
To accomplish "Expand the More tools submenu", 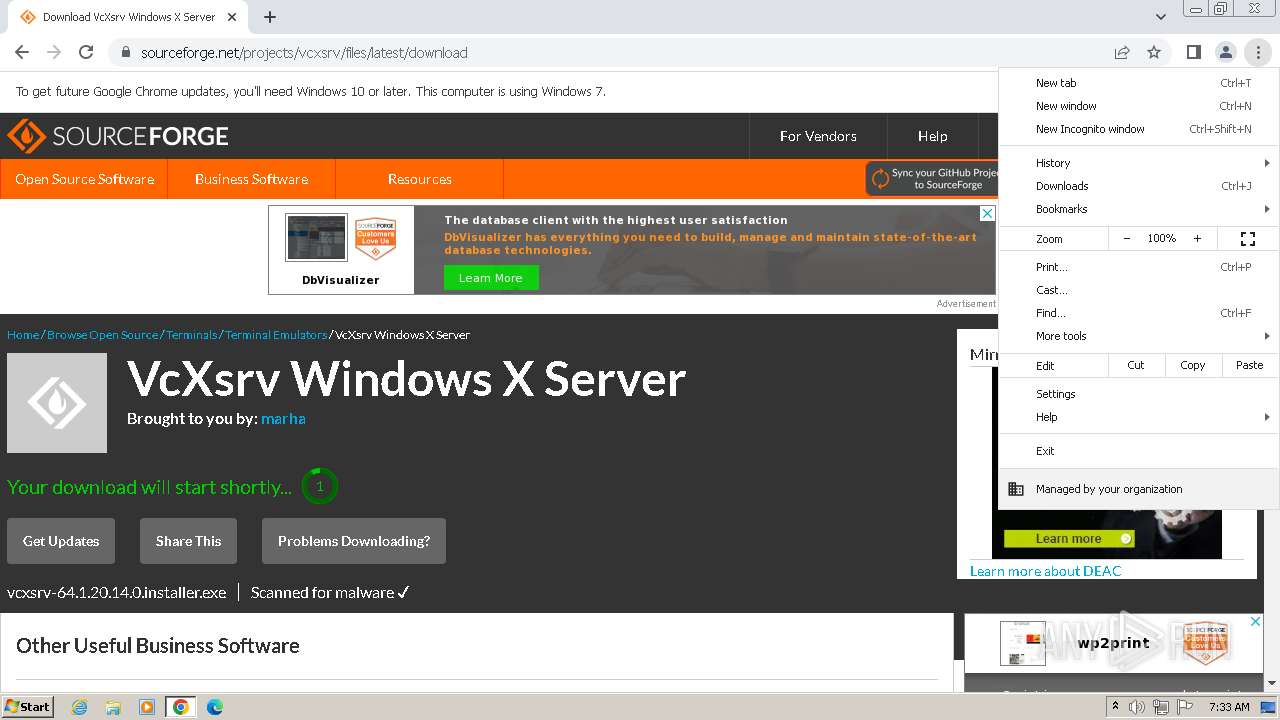I will pos(1139,336).
